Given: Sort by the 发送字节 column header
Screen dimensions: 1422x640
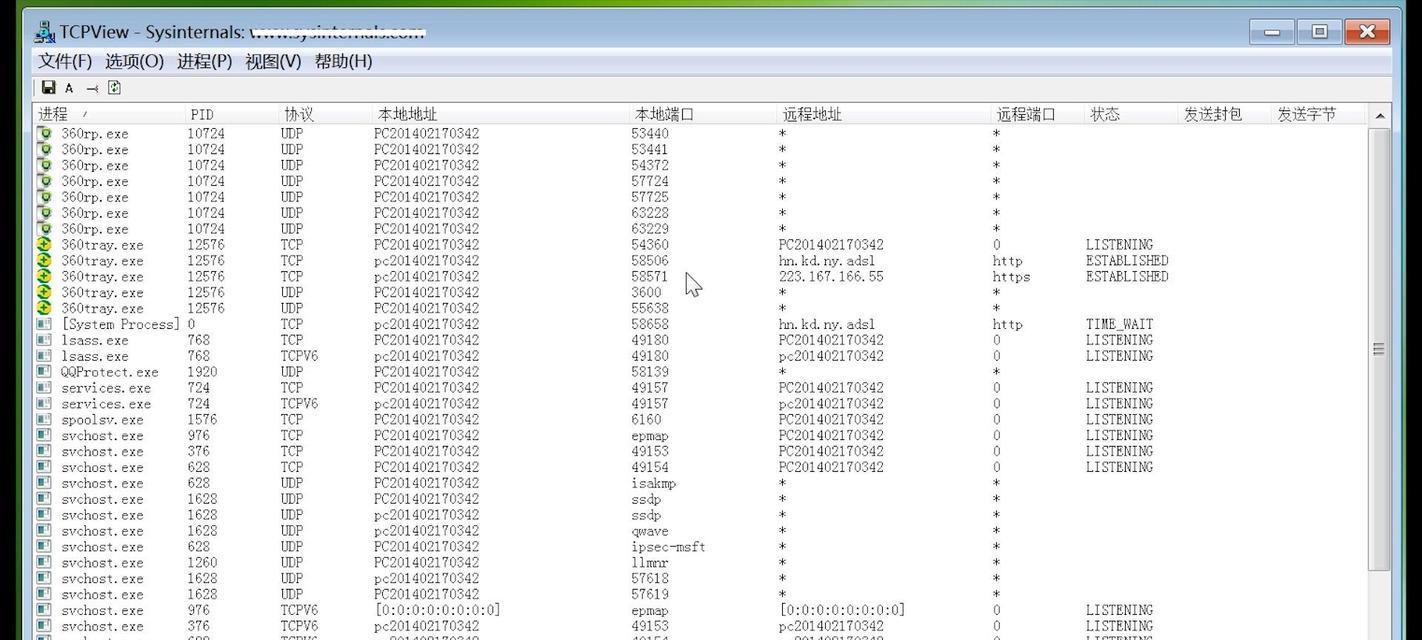Looking at the screenshot, I should click(1319, 114).
